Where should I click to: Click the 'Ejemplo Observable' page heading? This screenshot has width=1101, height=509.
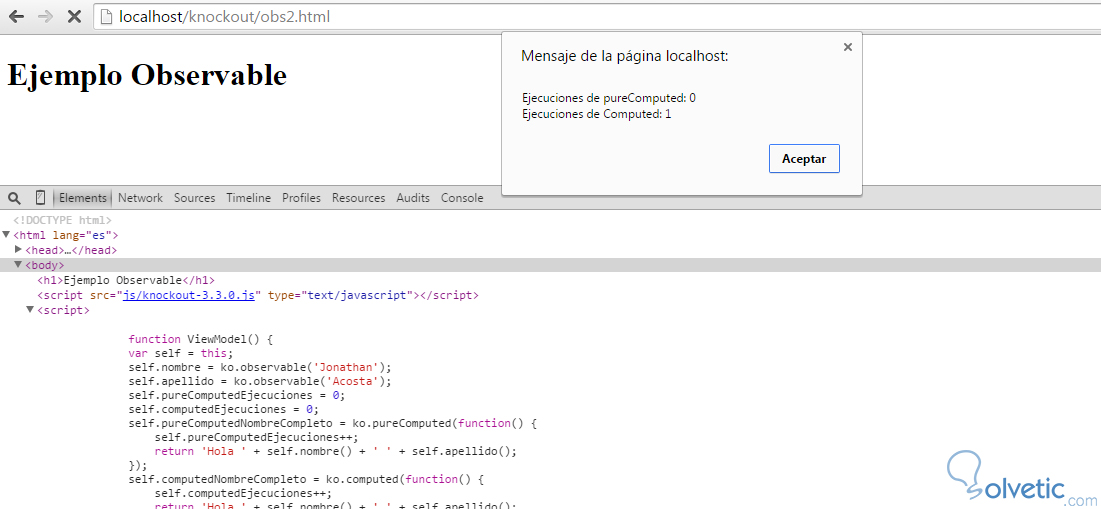click(147, 74)
